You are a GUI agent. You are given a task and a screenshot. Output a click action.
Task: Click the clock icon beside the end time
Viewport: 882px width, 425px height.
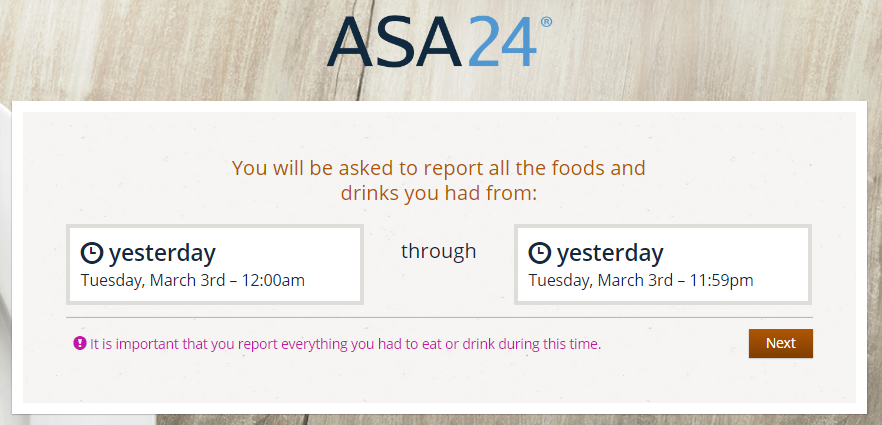[540, 252]
